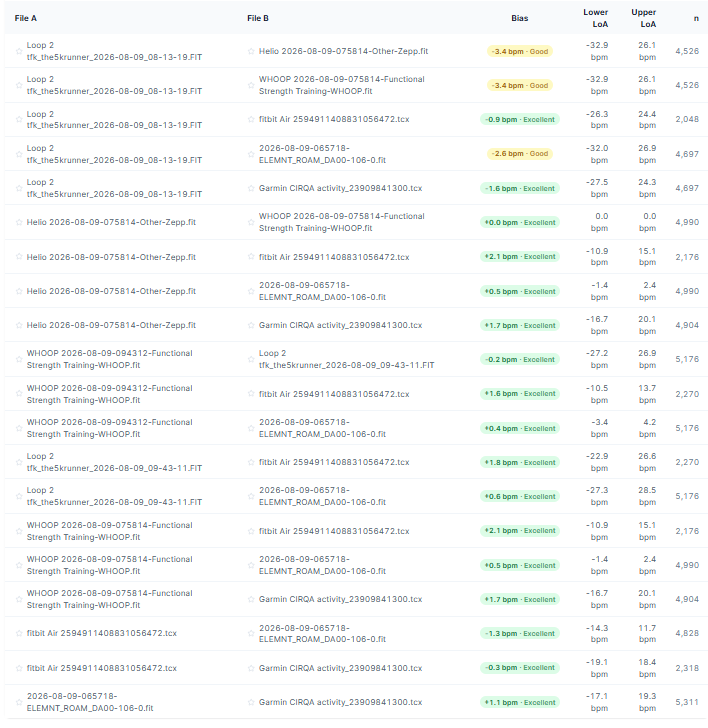
Task: Star Garmin CIRQA File B in the -1.6 bpm row
Action: click(251, 188)
